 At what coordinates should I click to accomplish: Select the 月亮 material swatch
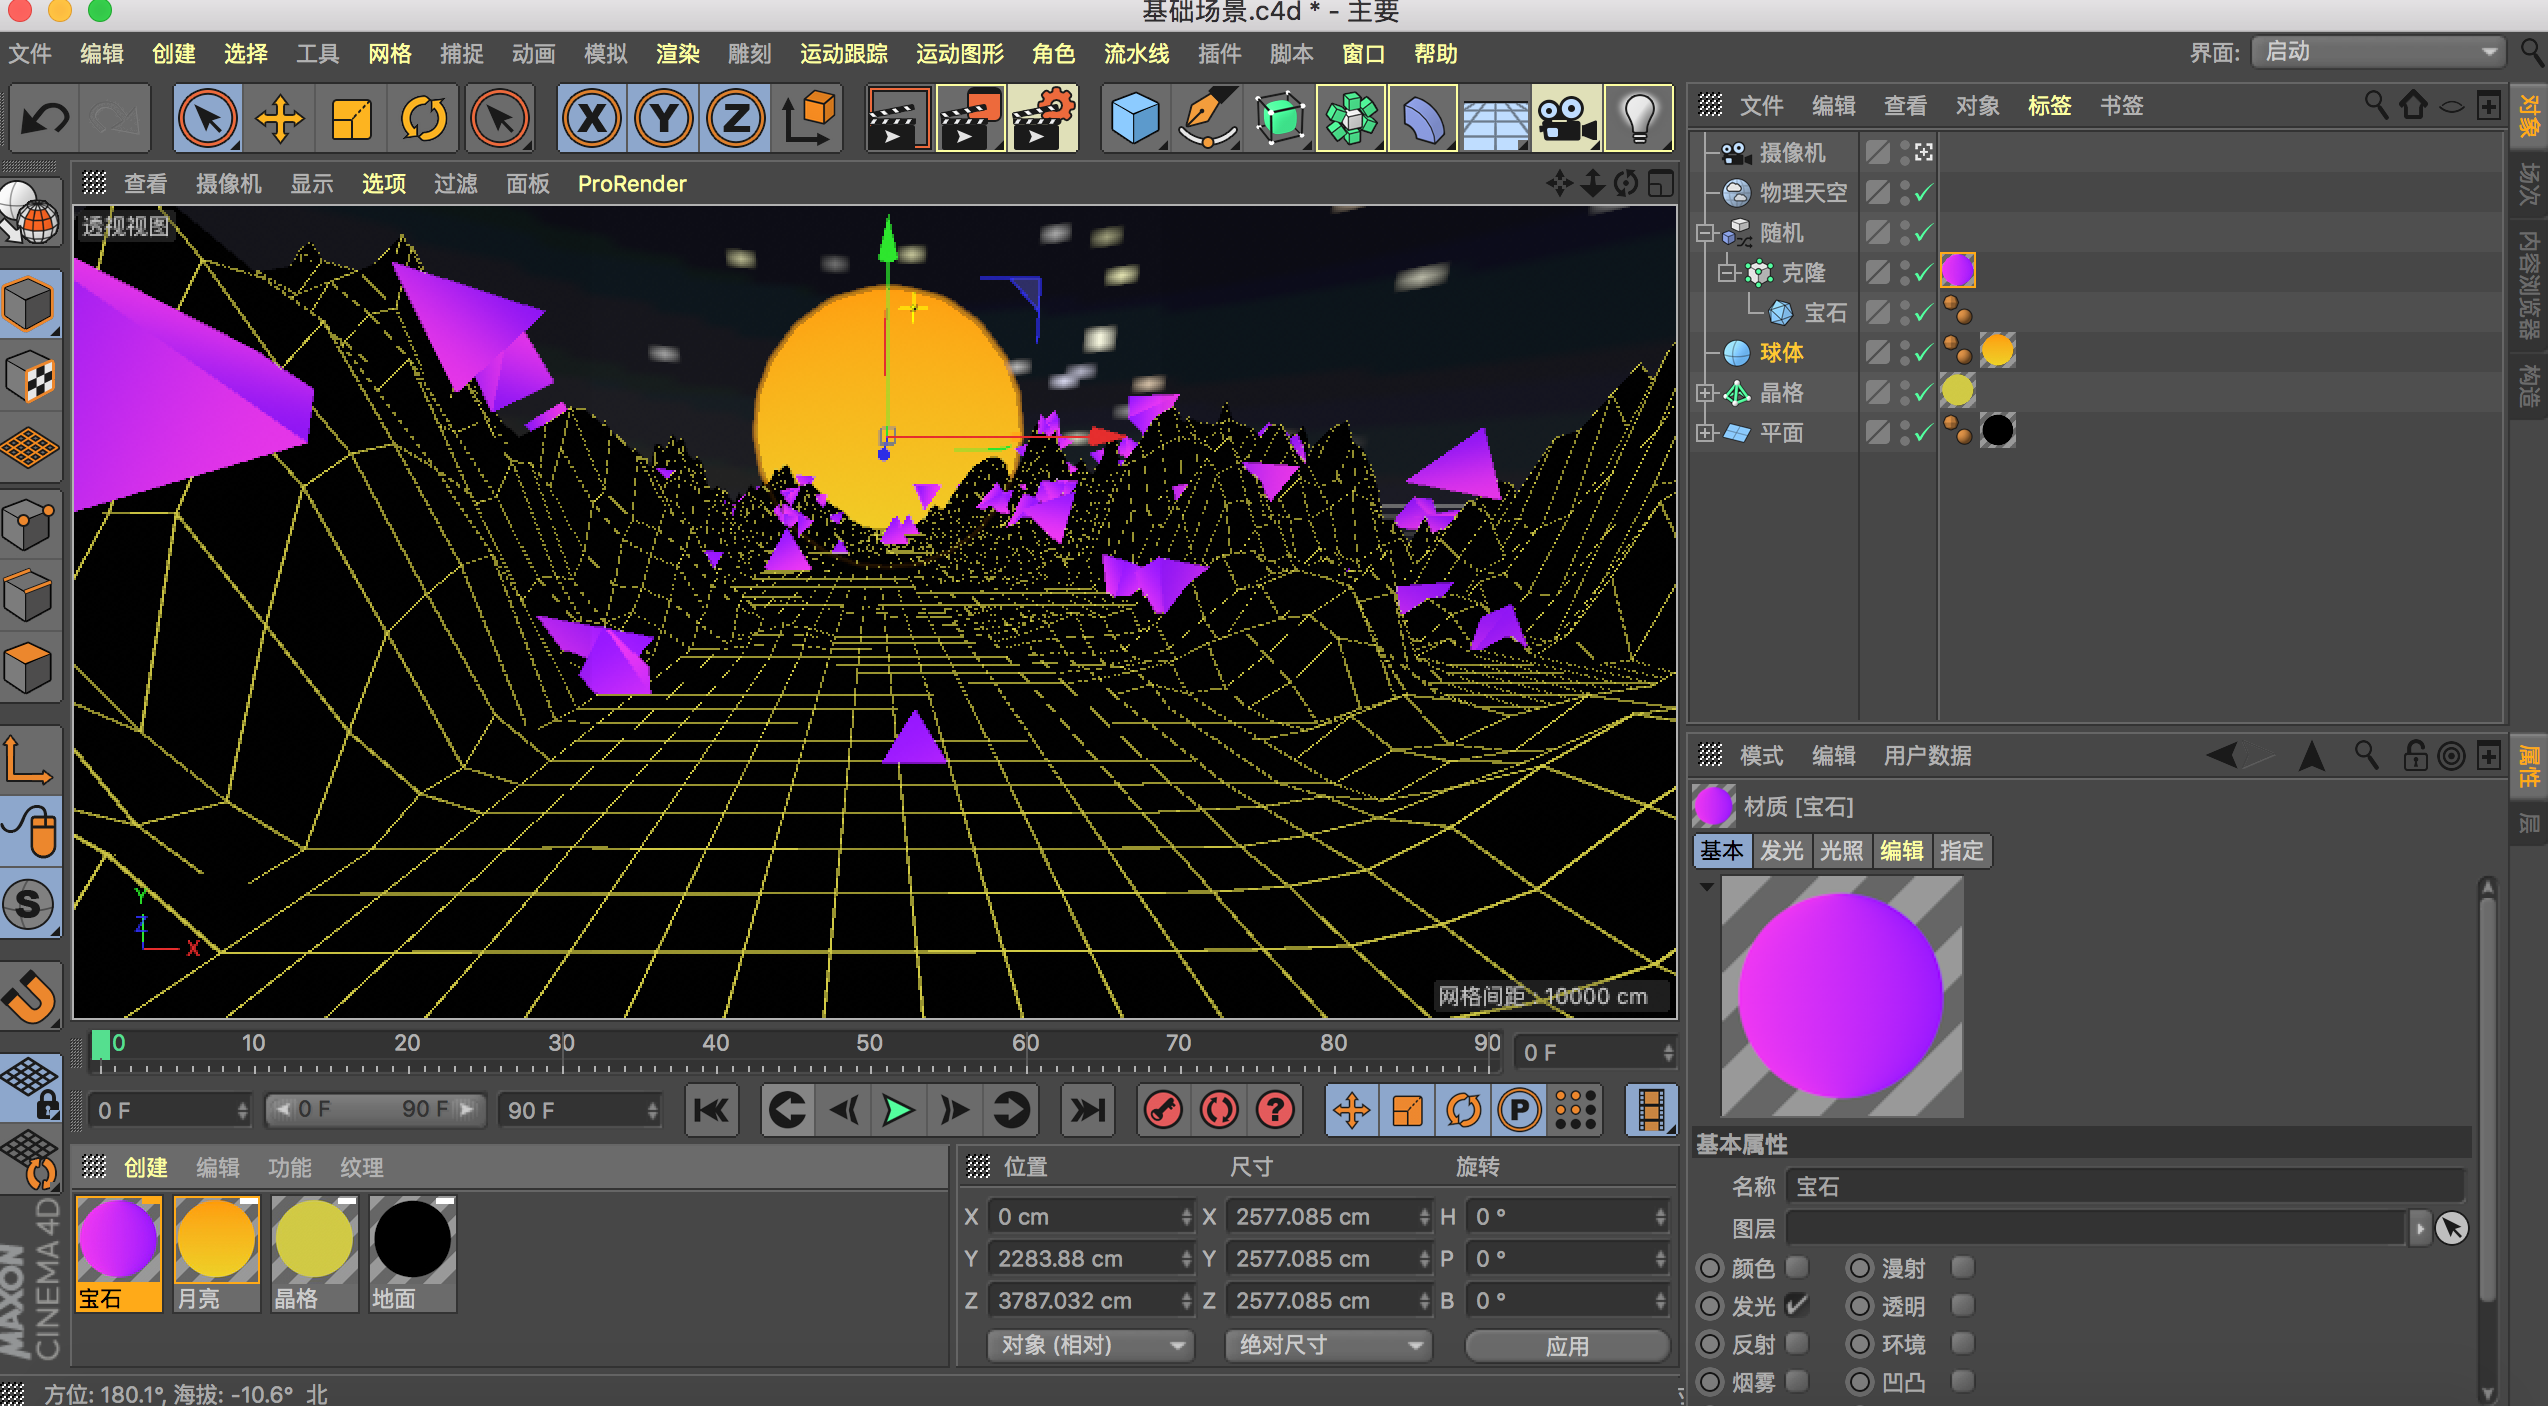pos(216,1240)
